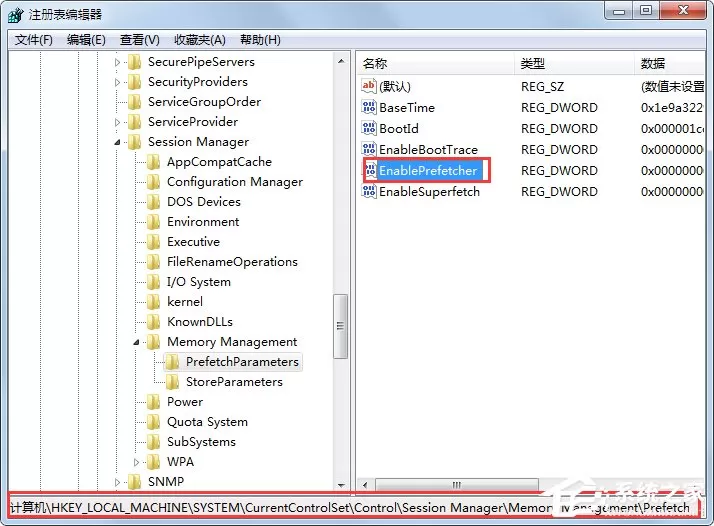The height and width of the screenshot is (526, 714).
Task: Select the BaseTime DWORD value icon
Action: coord(369,107)
